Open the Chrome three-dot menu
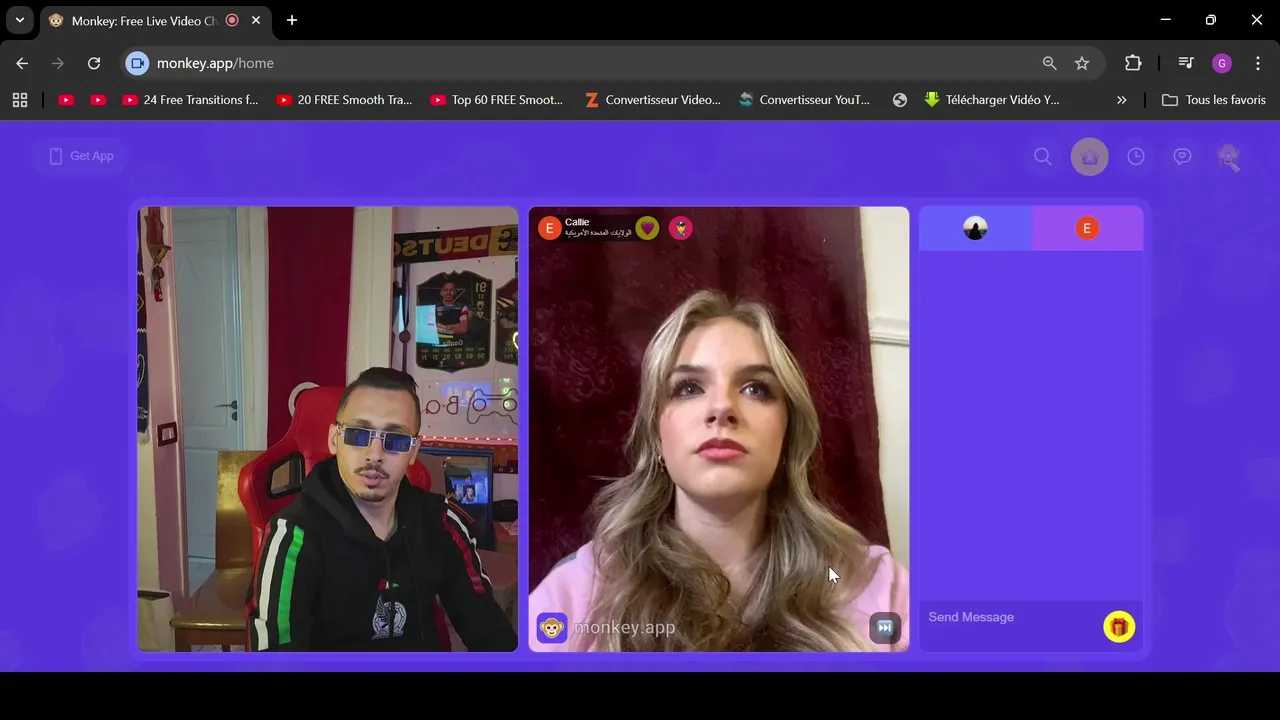 click(1258, 63)
